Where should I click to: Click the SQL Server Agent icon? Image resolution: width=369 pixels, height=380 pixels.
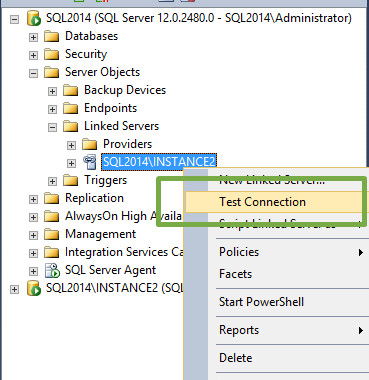(x=52, y=270)
